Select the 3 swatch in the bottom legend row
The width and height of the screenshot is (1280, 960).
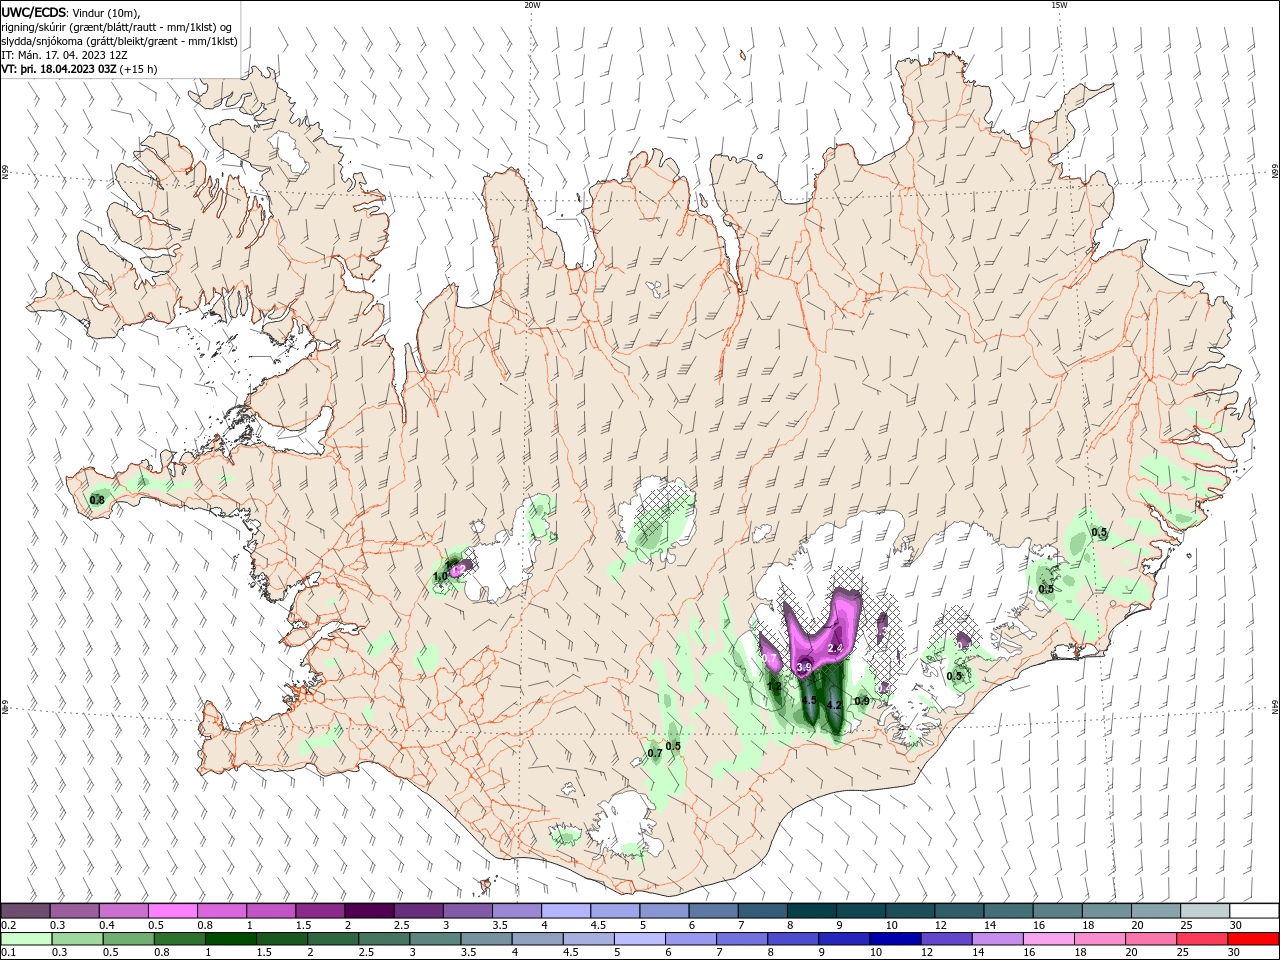tap(435, 939)
